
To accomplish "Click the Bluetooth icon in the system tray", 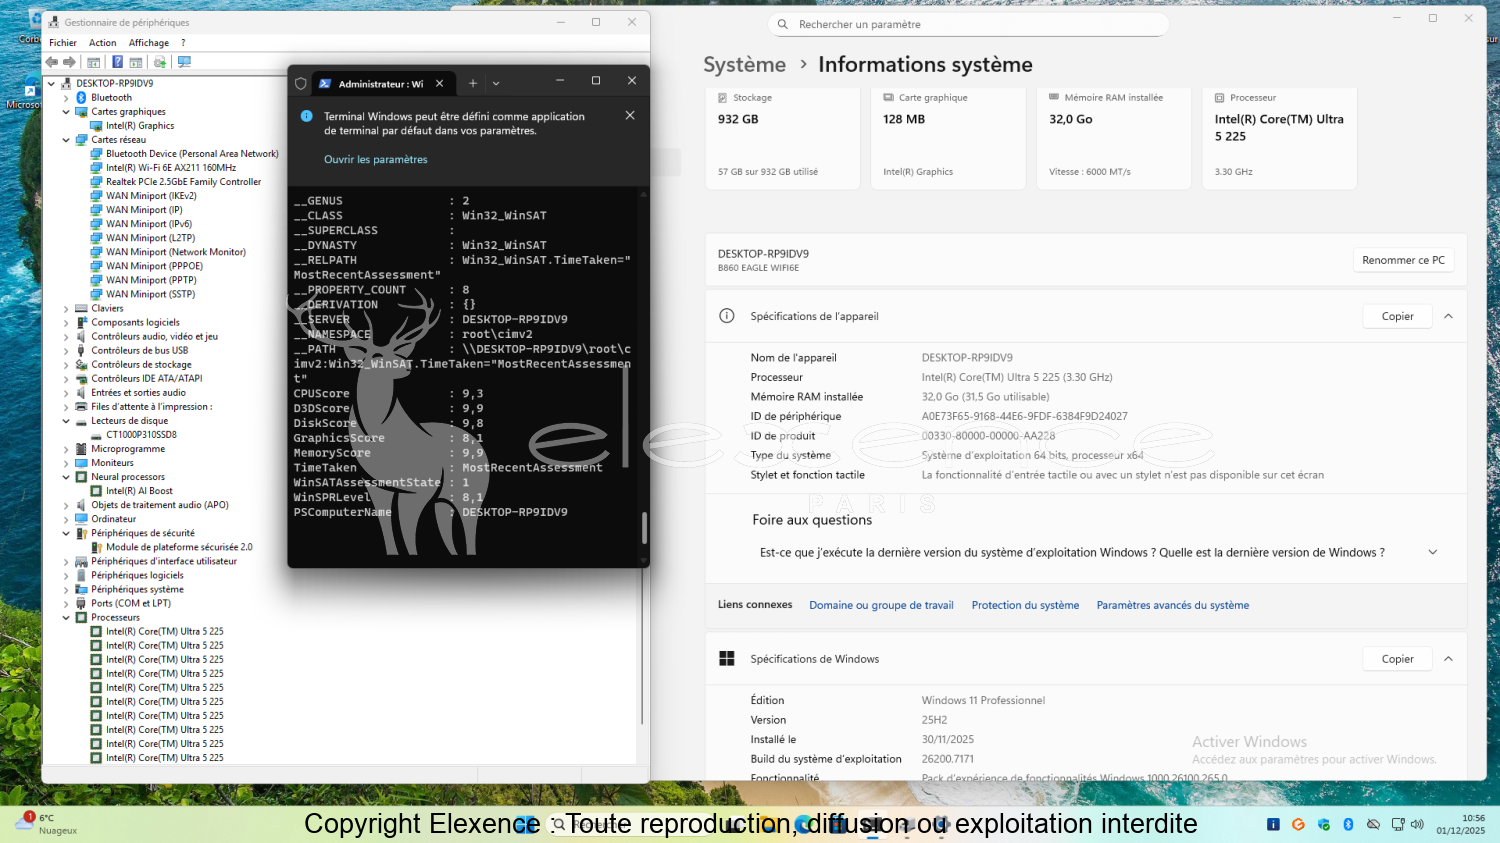I will click(1348, 824).
